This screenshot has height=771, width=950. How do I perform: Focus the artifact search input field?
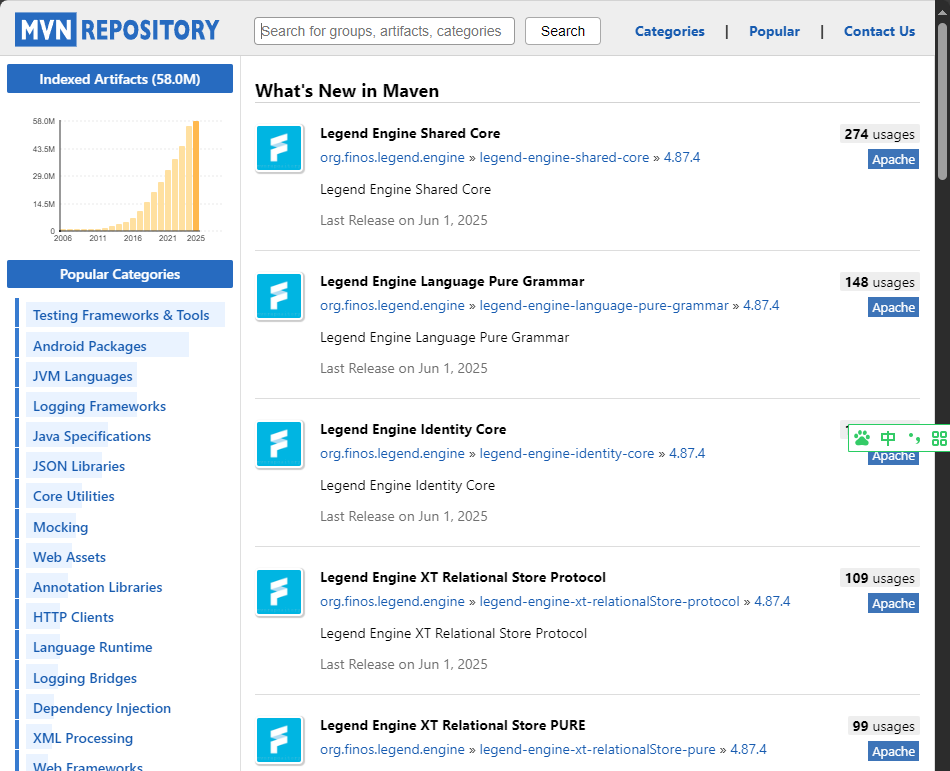point(384,31)
